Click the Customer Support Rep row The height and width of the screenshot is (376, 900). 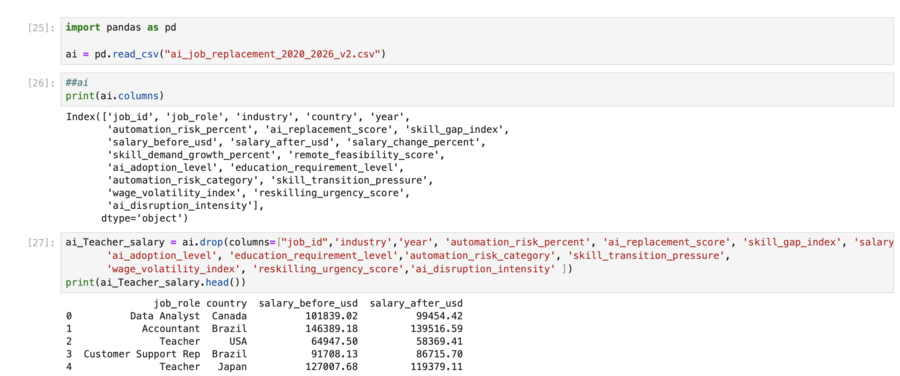[x=264, y=354]
